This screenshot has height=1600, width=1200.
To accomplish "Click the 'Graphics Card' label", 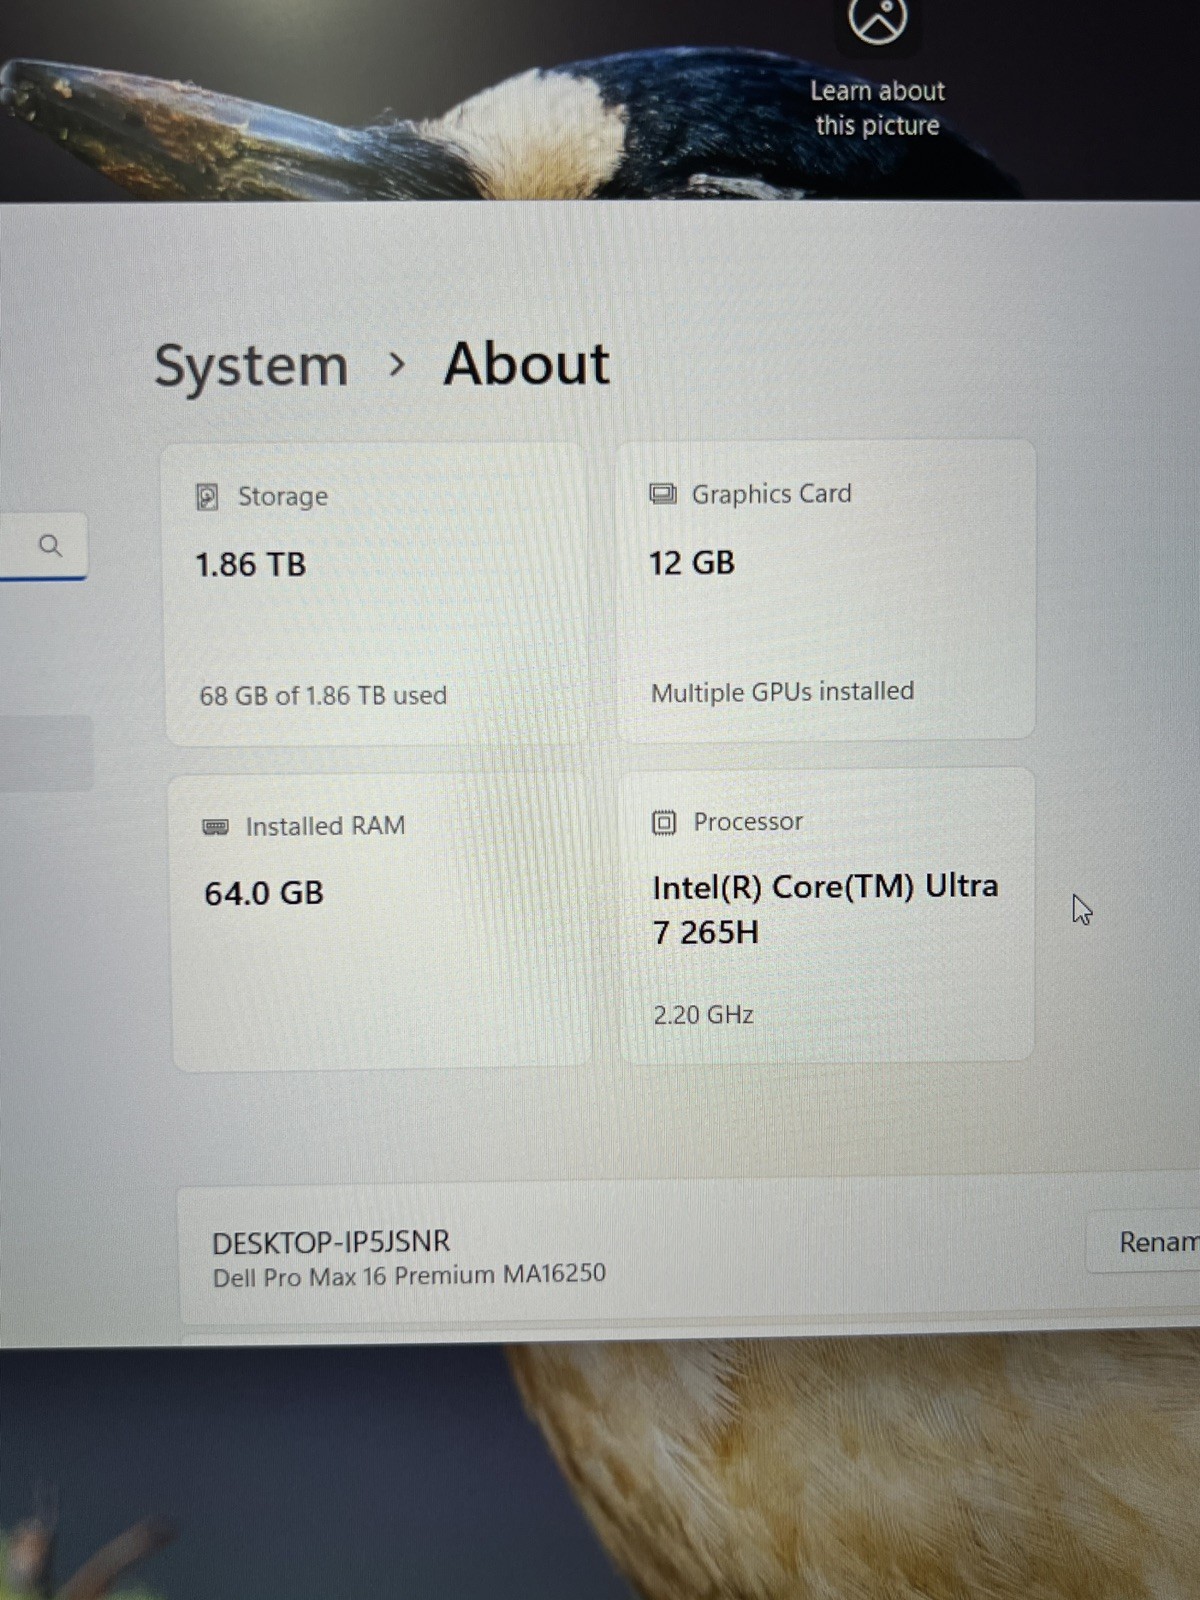I will pos(771,493).
